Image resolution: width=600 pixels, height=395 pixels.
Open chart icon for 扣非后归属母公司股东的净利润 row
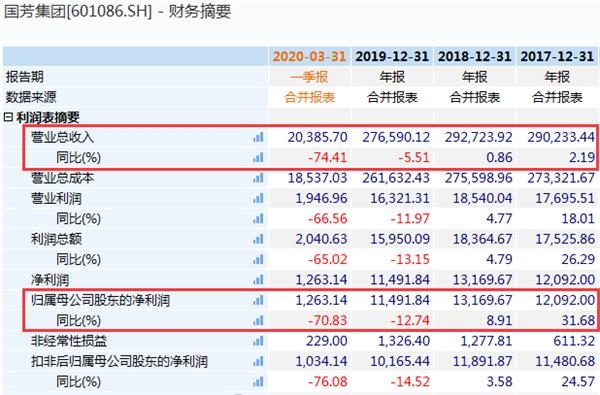258,361
